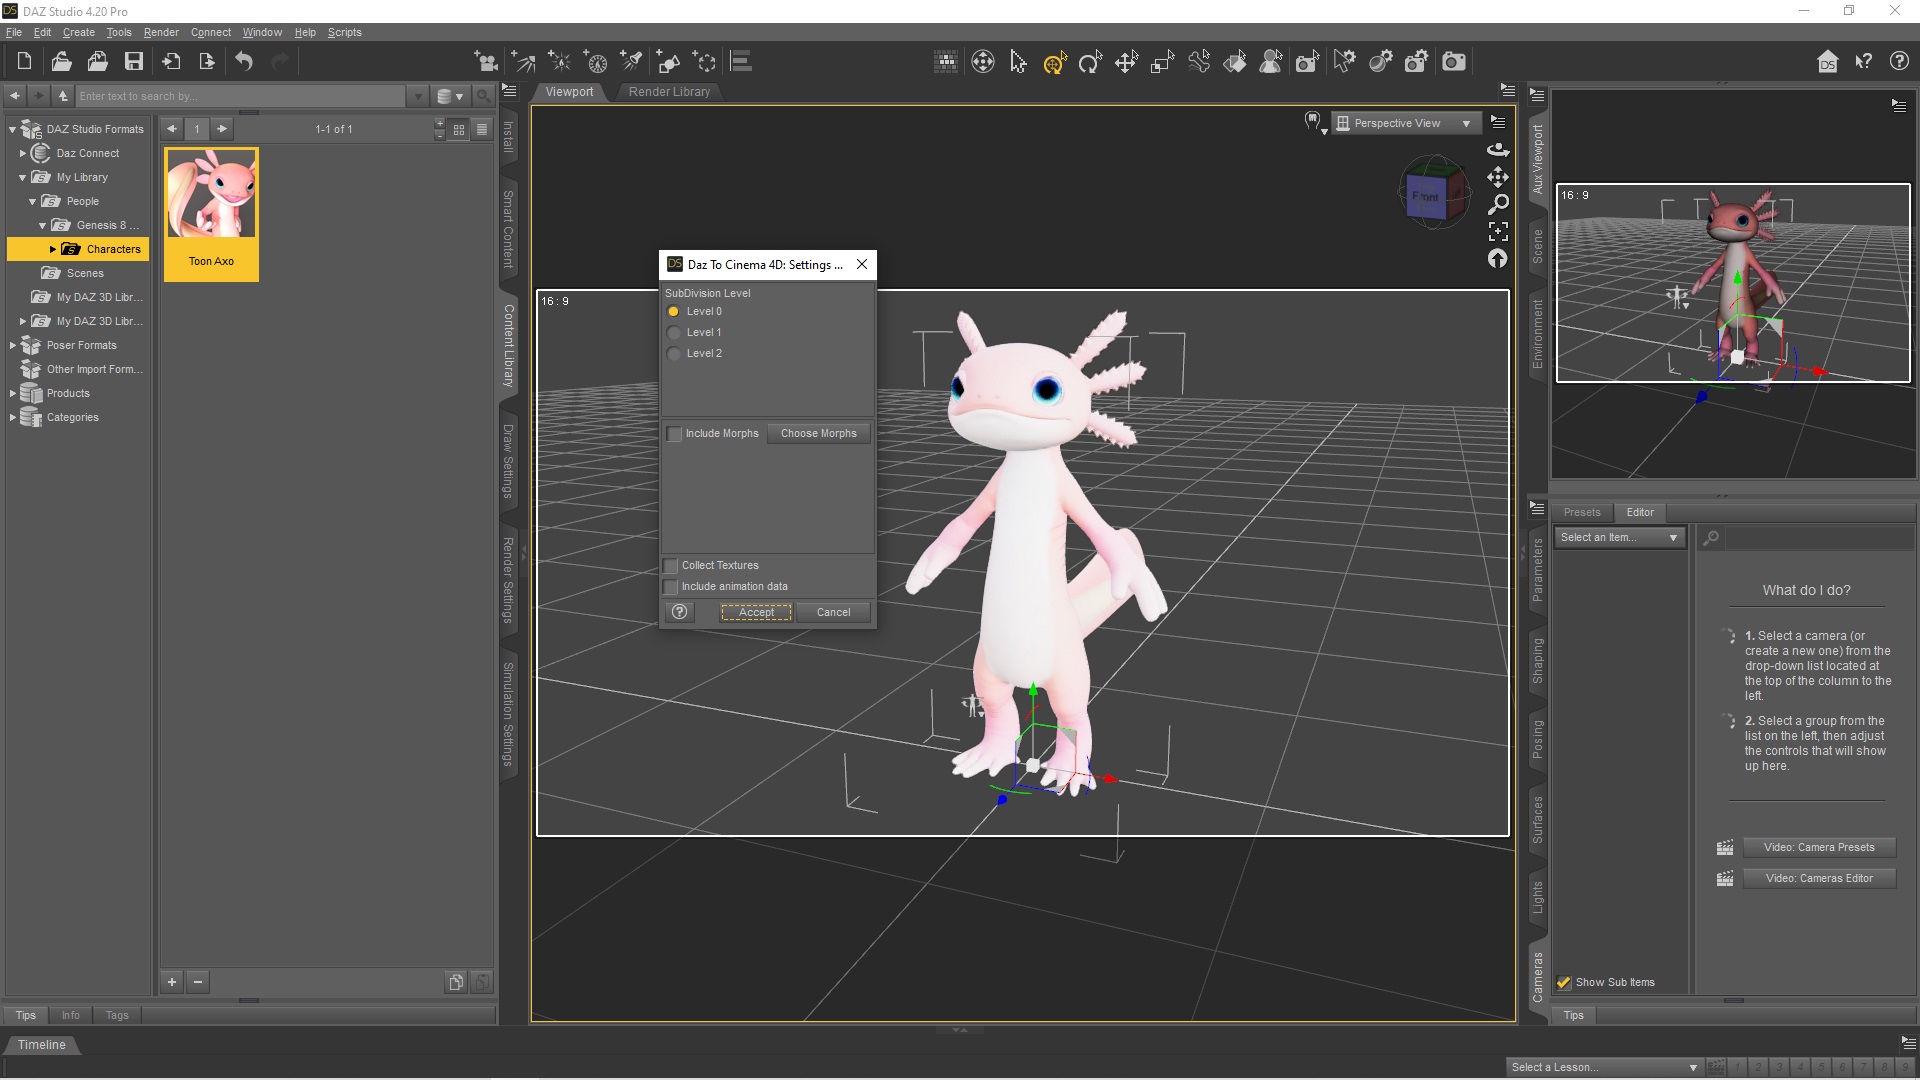
Task: Open the Select a Lesson dropdown
Action: 1604,1068
